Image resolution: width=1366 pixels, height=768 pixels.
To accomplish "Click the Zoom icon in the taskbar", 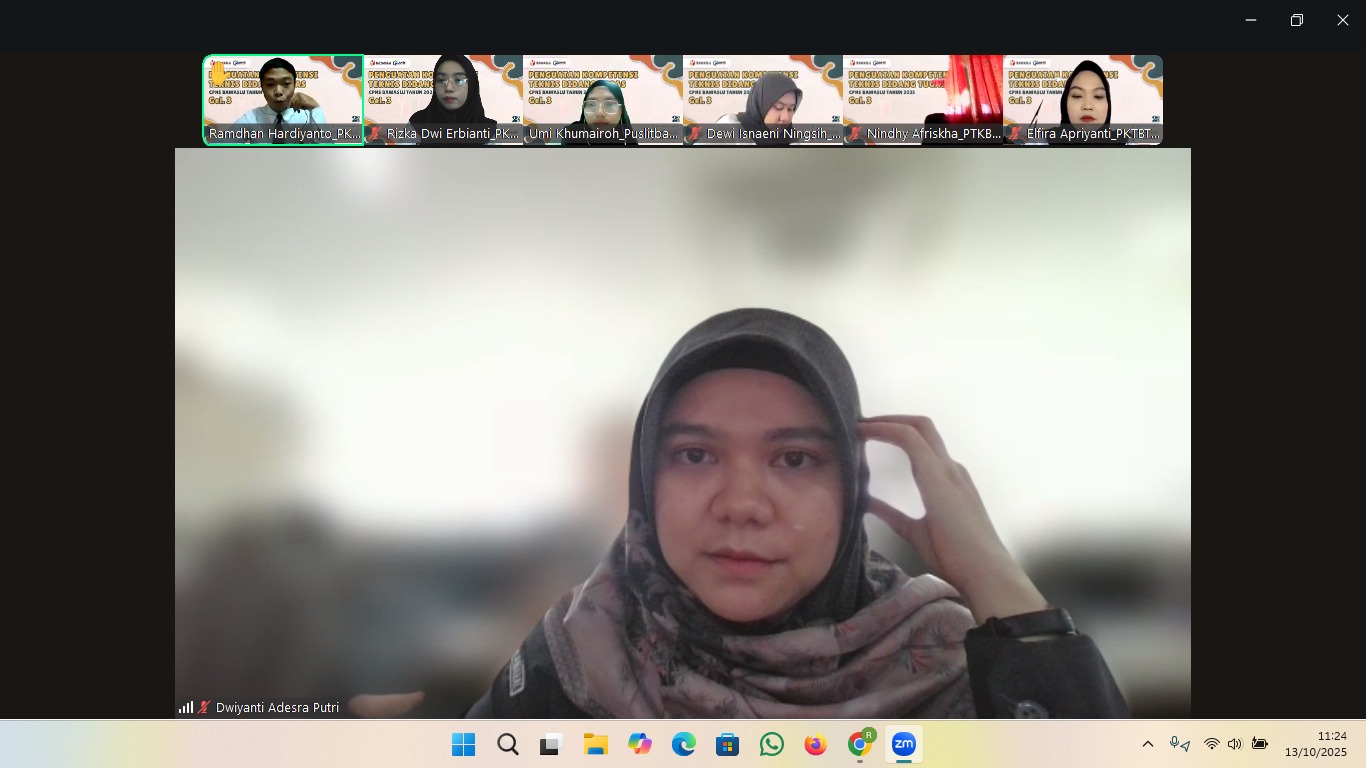I will click(903, 744).
